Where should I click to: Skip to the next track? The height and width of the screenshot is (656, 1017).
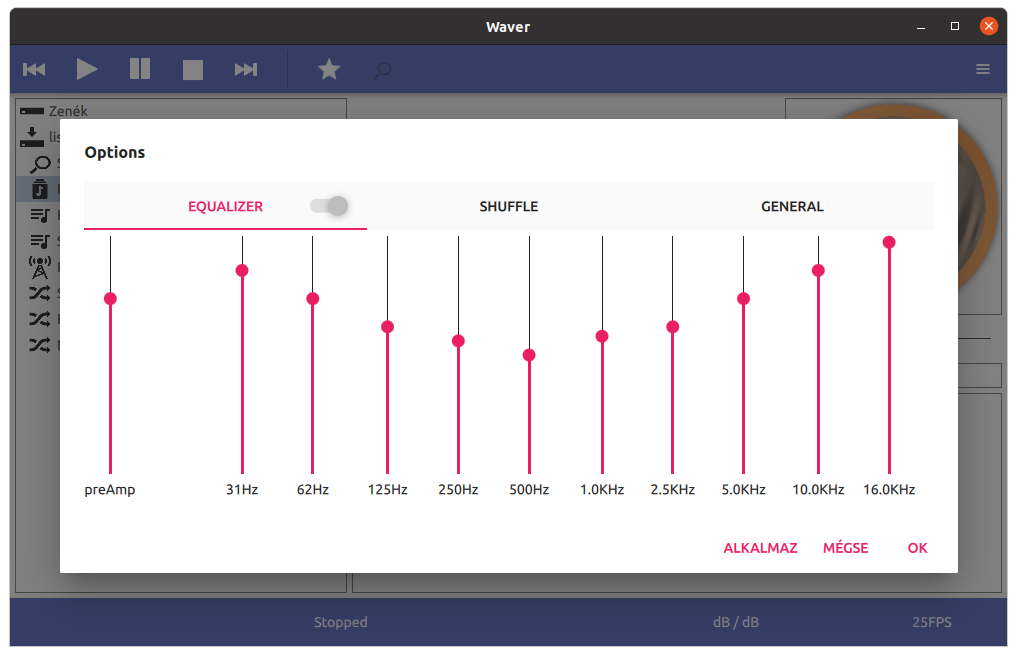[246, 69]
